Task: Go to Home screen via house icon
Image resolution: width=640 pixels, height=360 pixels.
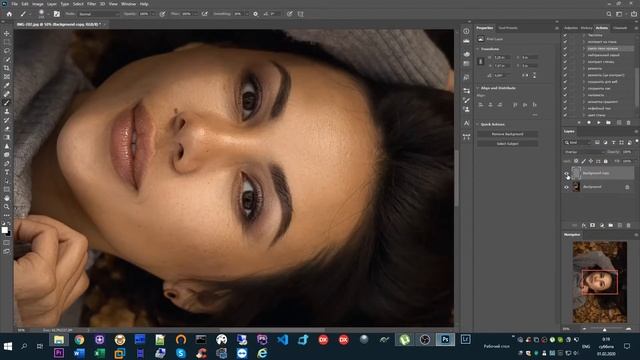Action: click(x=9, y=14)
